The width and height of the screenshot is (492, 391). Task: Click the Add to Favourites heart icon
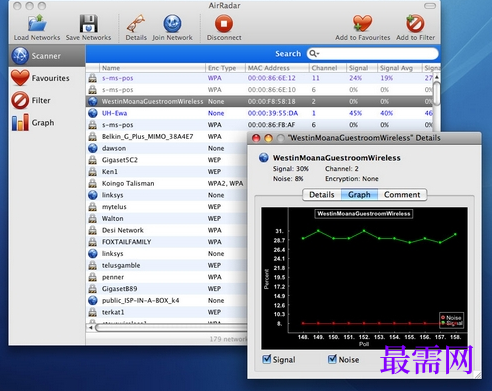click(362, 23)
